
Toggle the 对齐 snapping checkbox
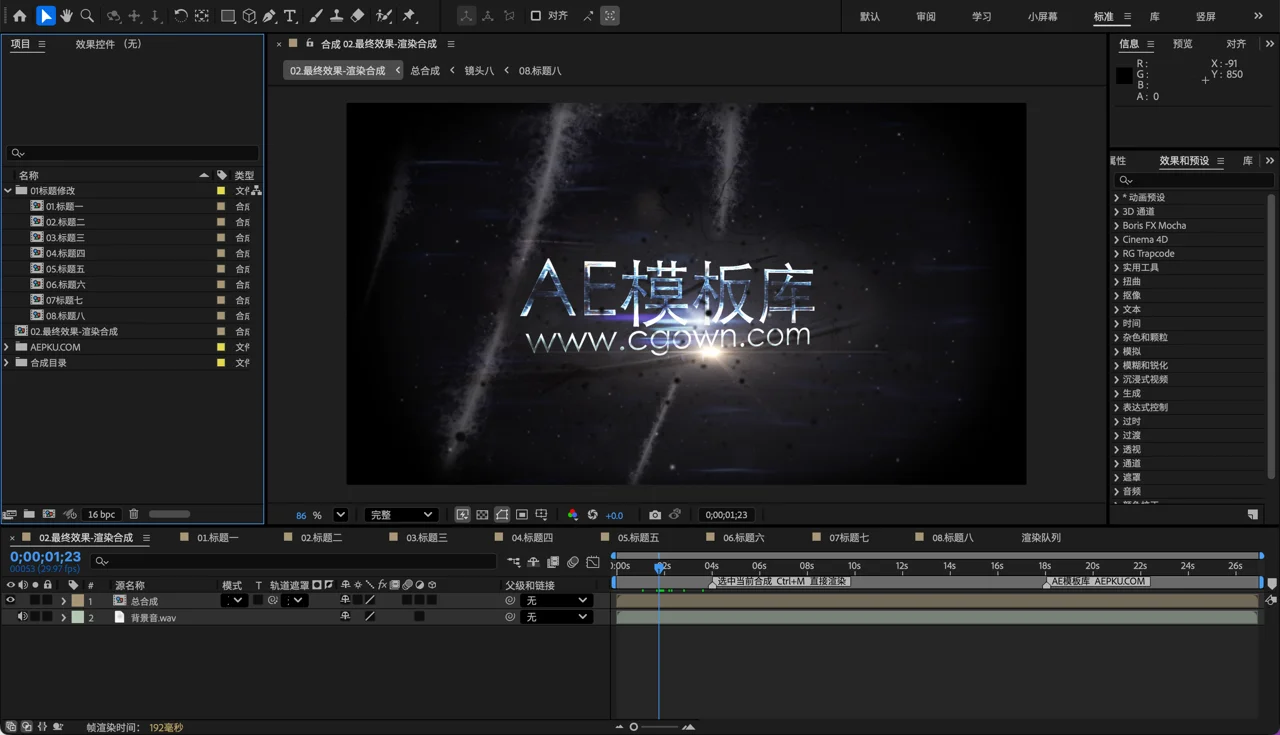coord(536,16)
